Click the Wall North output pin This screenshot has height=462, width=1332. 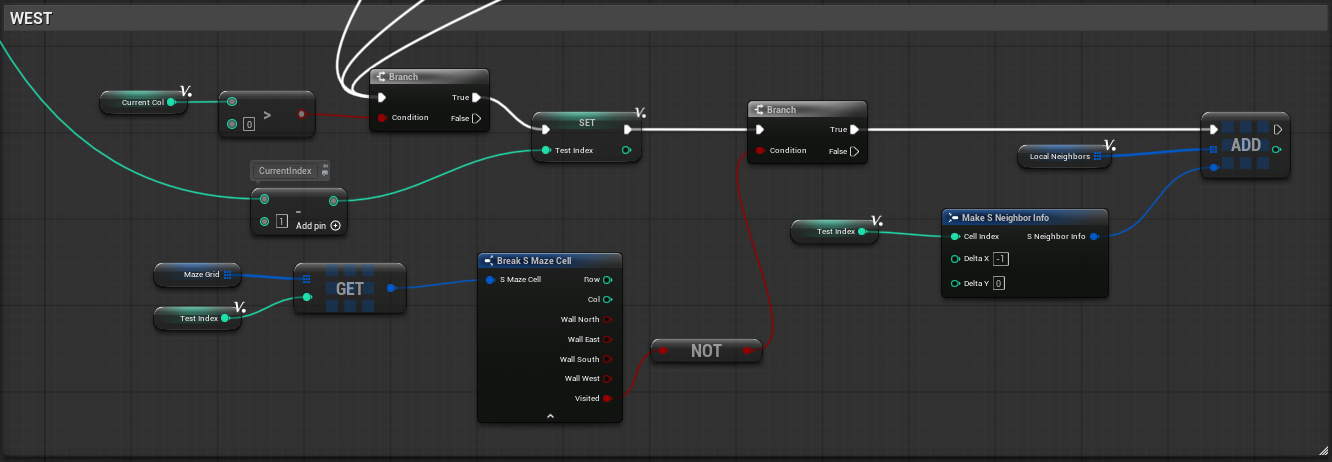click(x=608, y=320)
